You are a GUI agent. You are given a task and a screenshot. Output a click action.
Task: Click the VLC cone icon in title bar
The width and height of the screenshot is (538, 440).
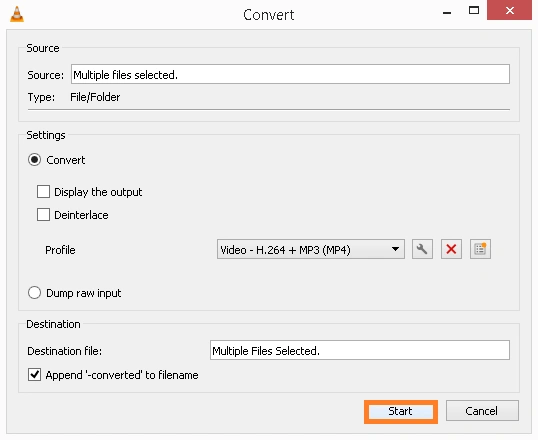pos(17,14)
